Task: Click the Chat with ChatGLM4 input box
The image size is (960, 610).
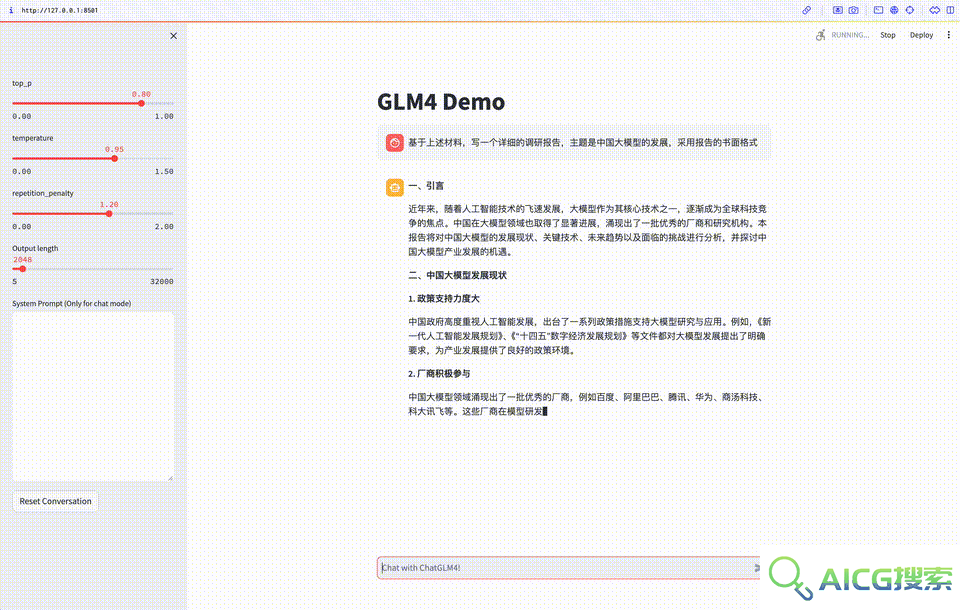Action: 568,568
